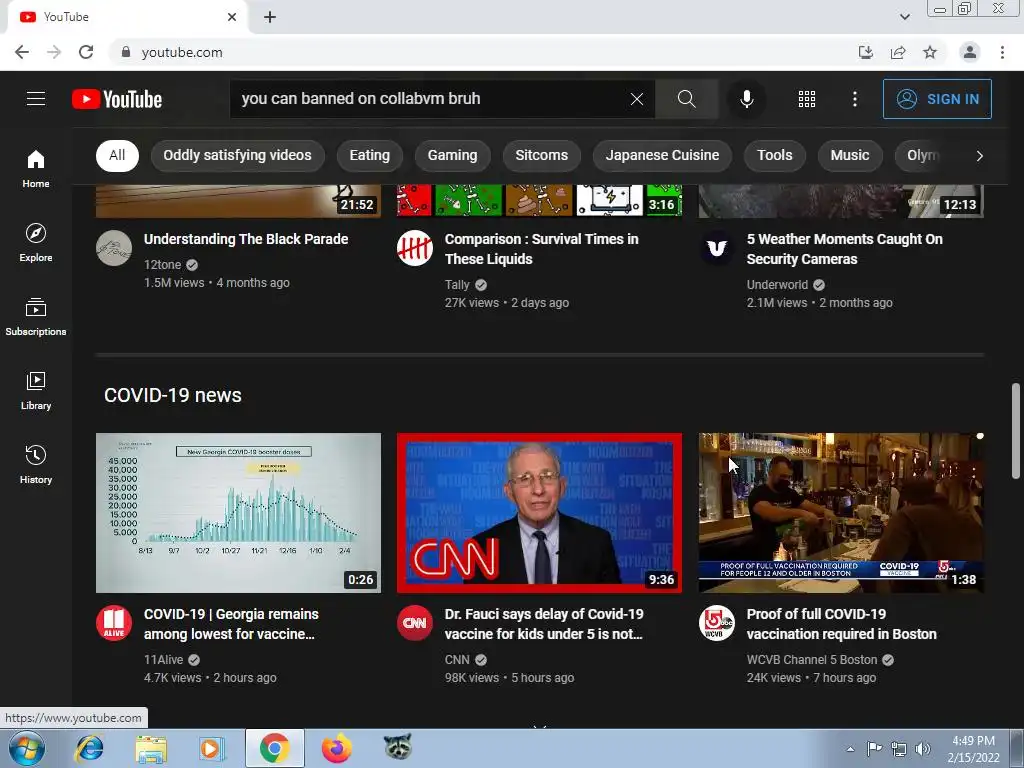Image resolution: width=1024 pixels, height=768 pixels.
Task: Open the 12tone channel avatar
Action: coord(114,248)
